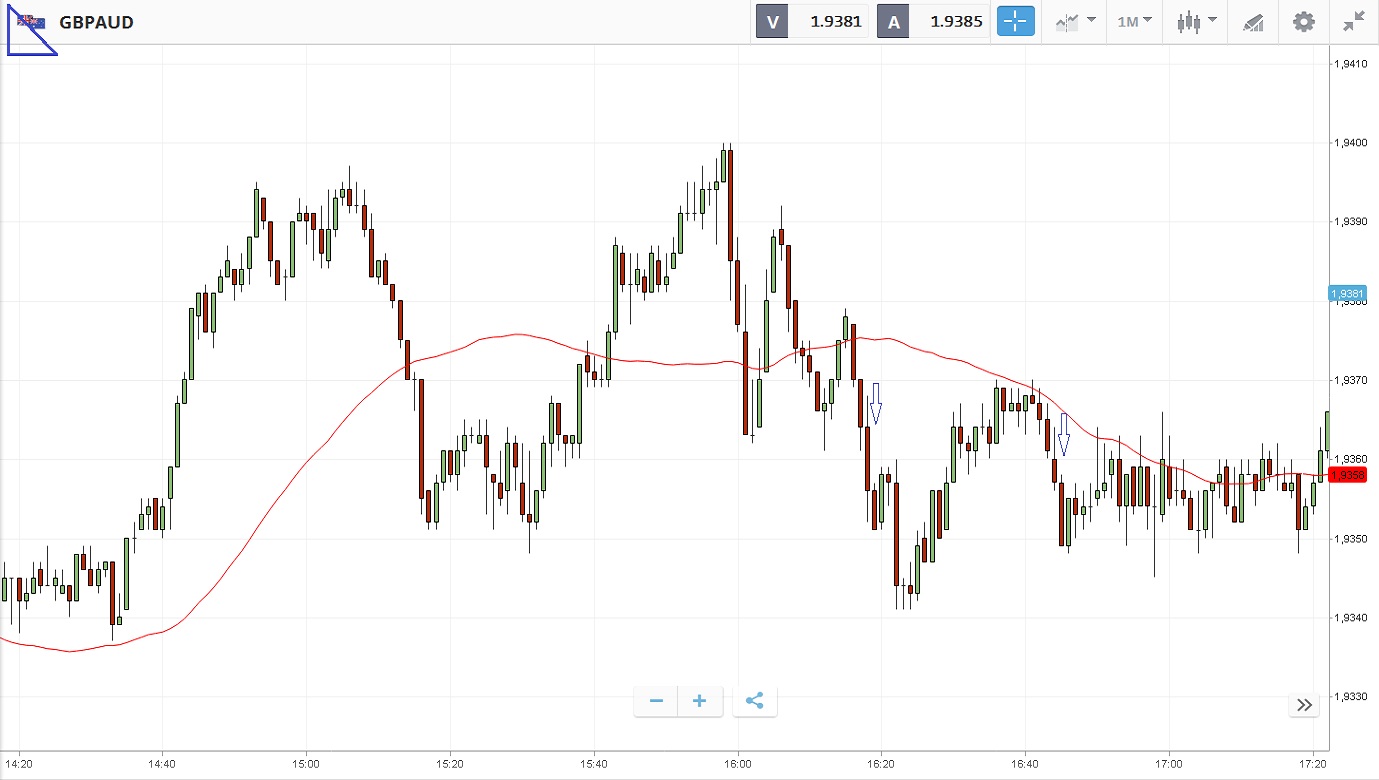Open the 1M timeframe dropdown
The width and height of the screenshot is (1379, 780).
1134,21
